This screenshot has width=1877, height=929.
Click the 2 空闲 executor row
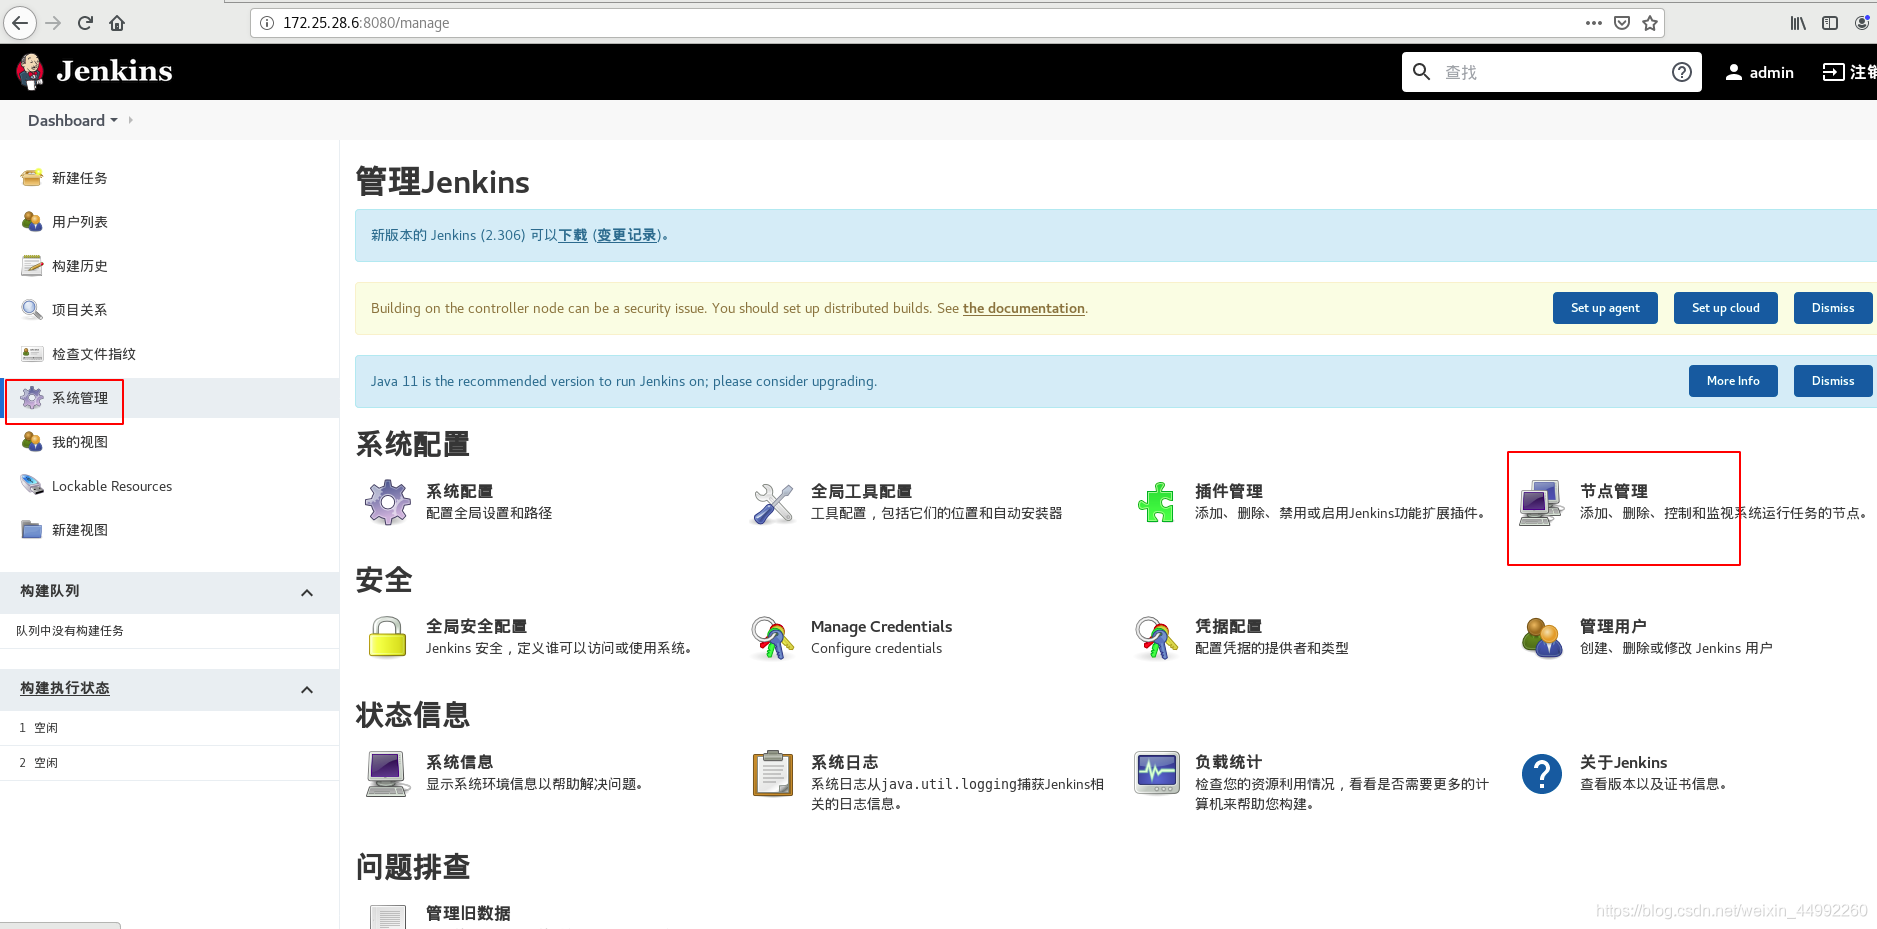(x=169, y=763)
